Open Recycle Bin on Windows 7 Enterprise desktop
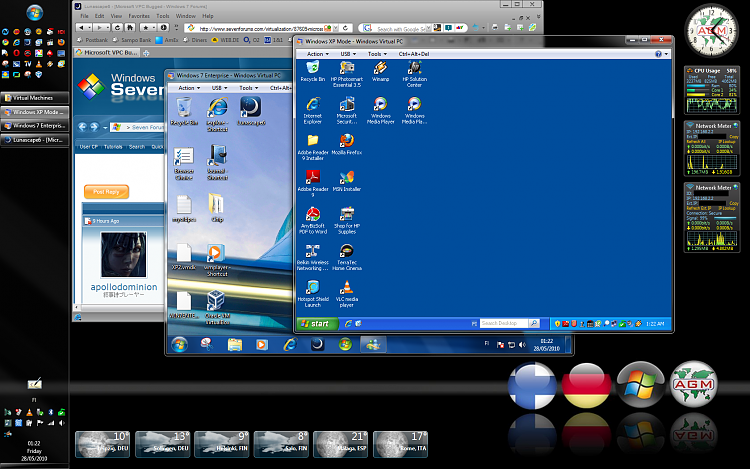The width and height of the screenshot is (750, 469). click(x=184, y=111)
